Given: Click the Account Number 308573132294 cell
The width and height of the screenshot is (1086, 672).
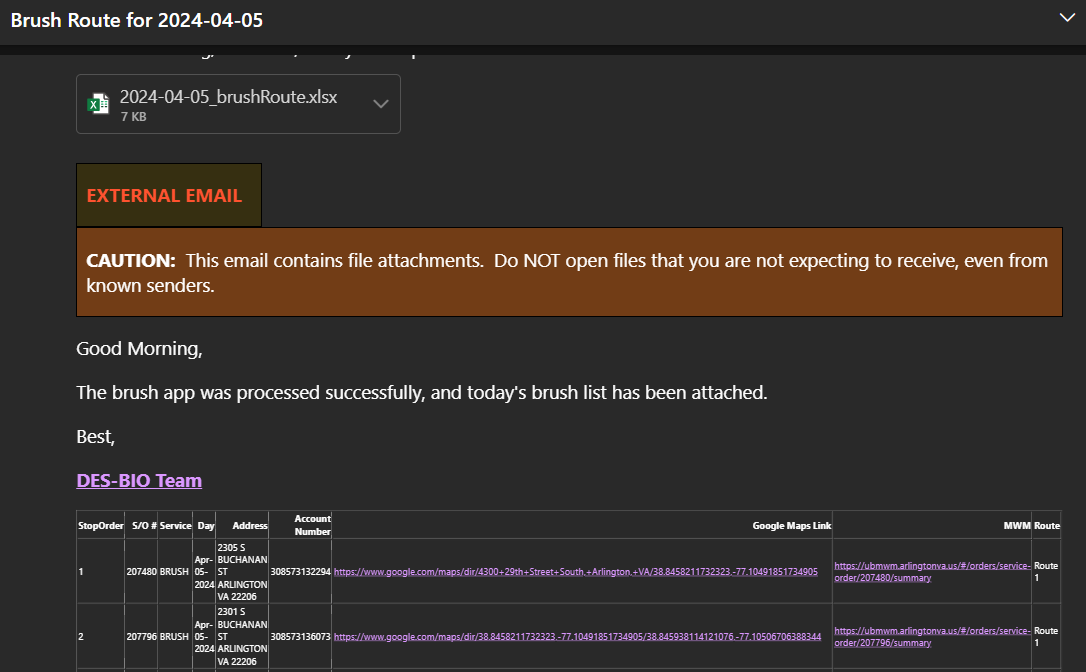Looking at the screenshot, I should coord(300,570).
